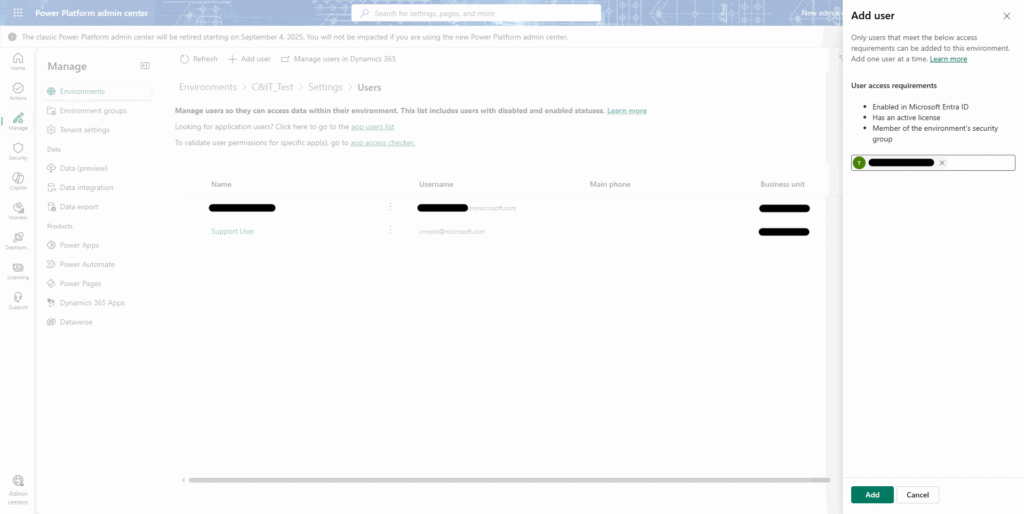Open more options for first user row
Image resolution: width=1024 pixels, height=514 pixels.
coord(390,207)
